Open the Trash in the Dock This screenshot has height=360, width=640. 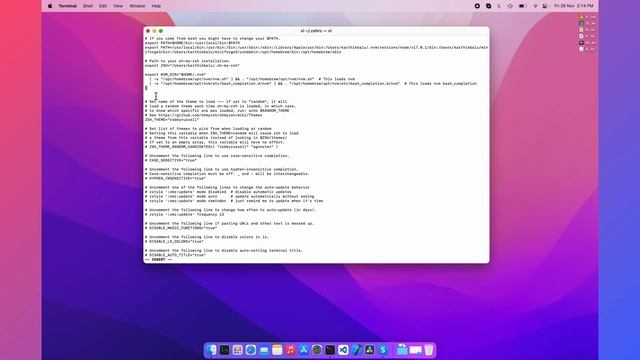pyautogui.click(x=429, y=350)
